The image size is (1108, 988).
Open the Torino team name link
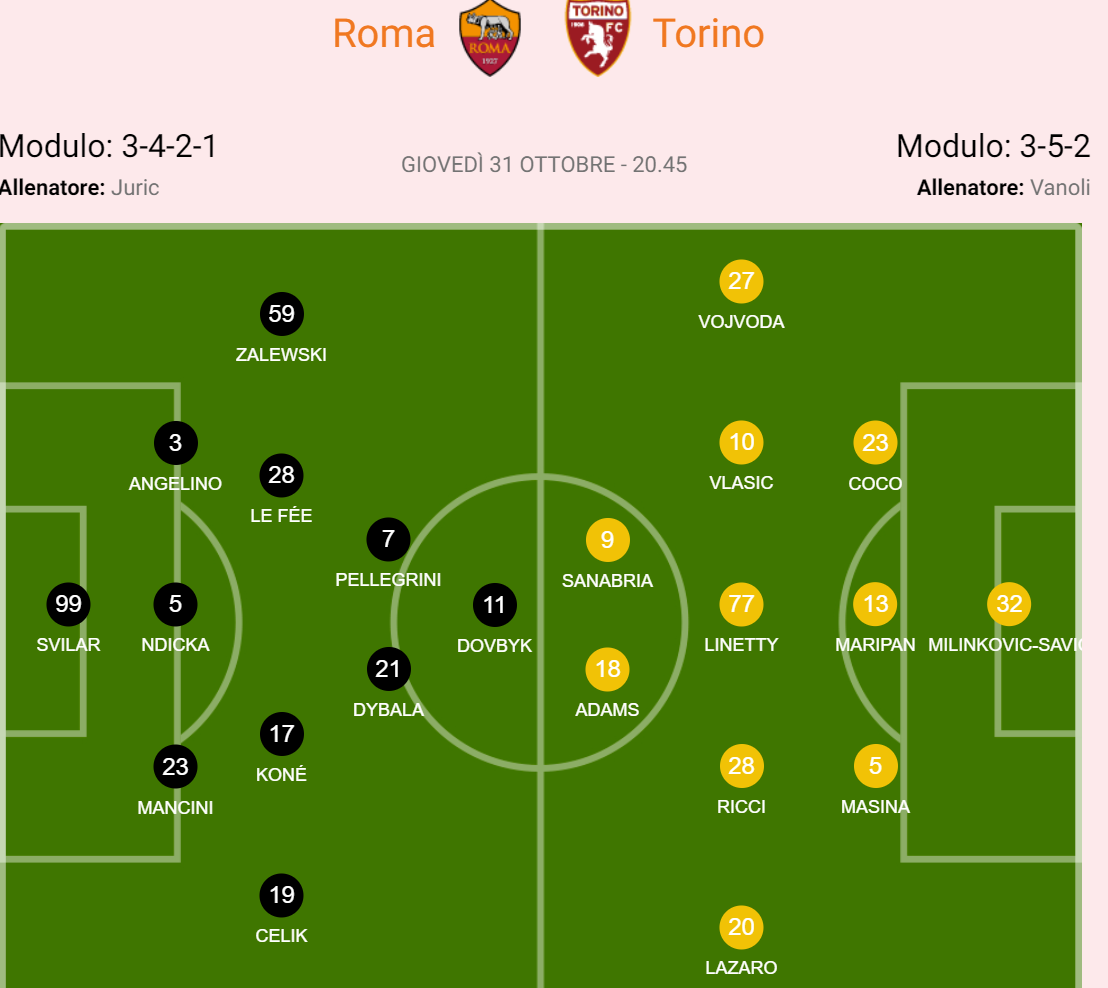point(708,34)
